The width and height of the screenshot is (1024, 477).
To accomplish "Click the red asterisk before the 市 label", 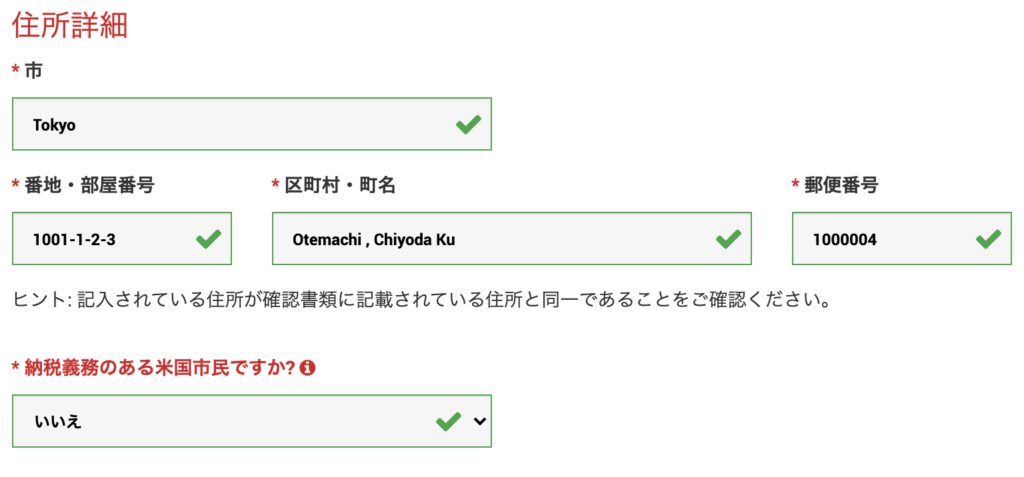I will coord(15,71).
